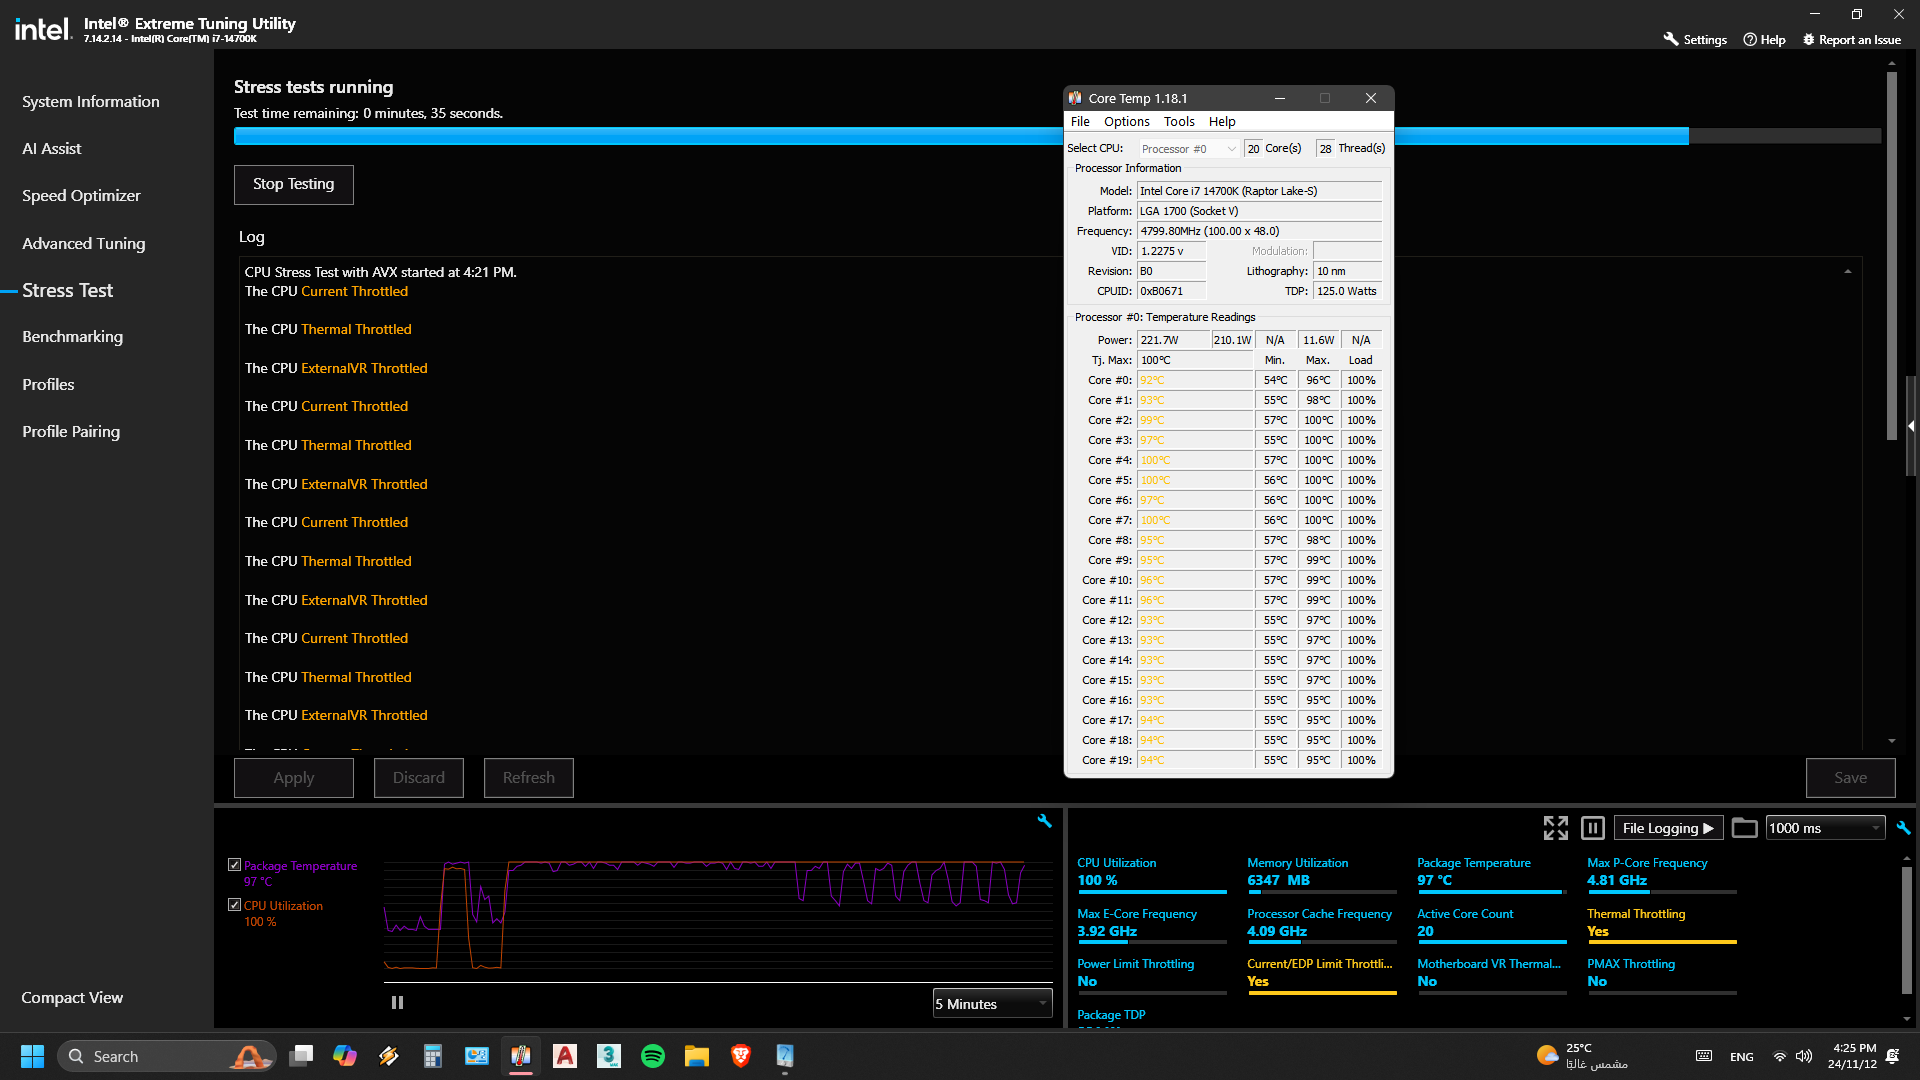1920x1080 pixels.
Task: Click the taskbar Search box
Action: [167, 1056]
